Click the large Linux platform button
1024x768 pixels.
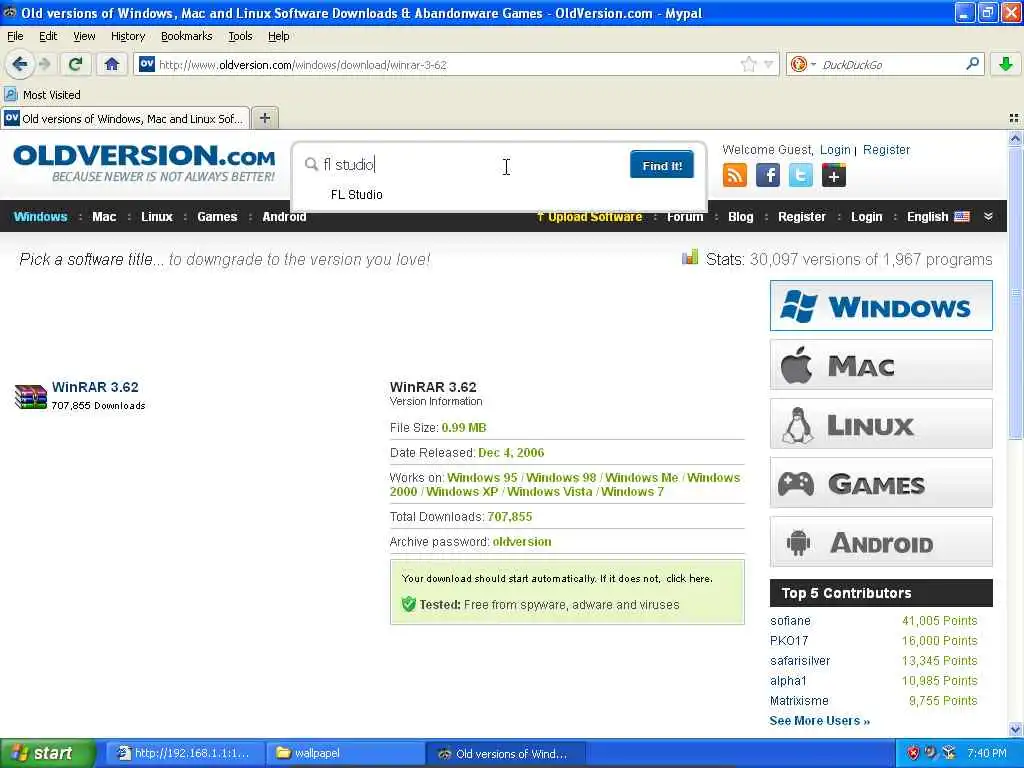[x=881, y=424]
